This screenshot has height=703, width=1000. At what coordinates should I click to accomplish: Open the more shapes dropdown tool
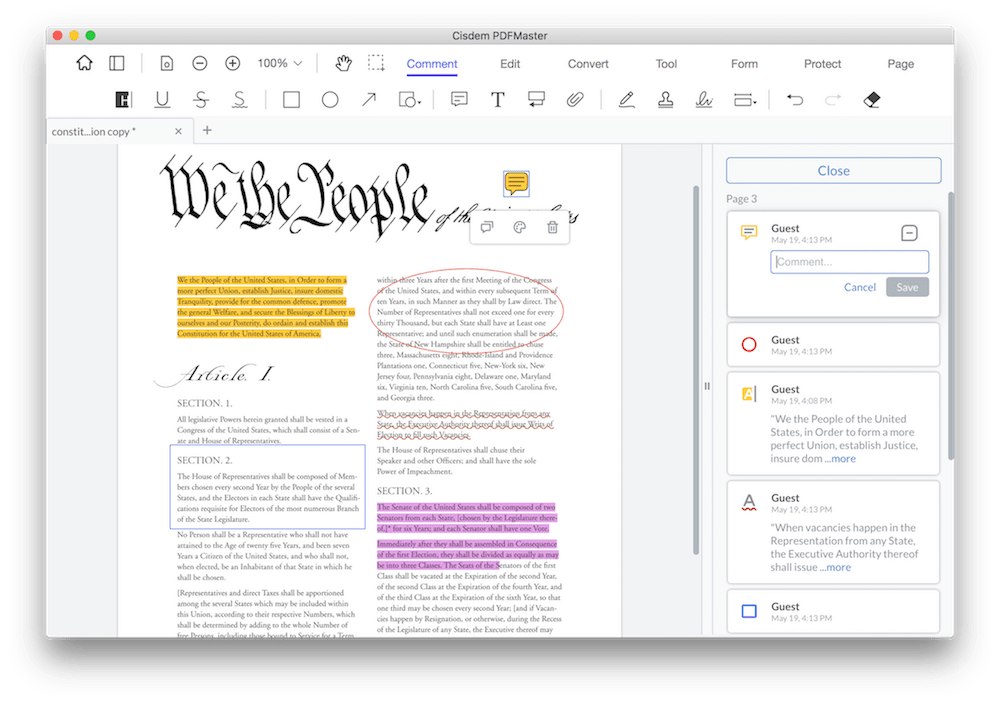click(409, 100)
